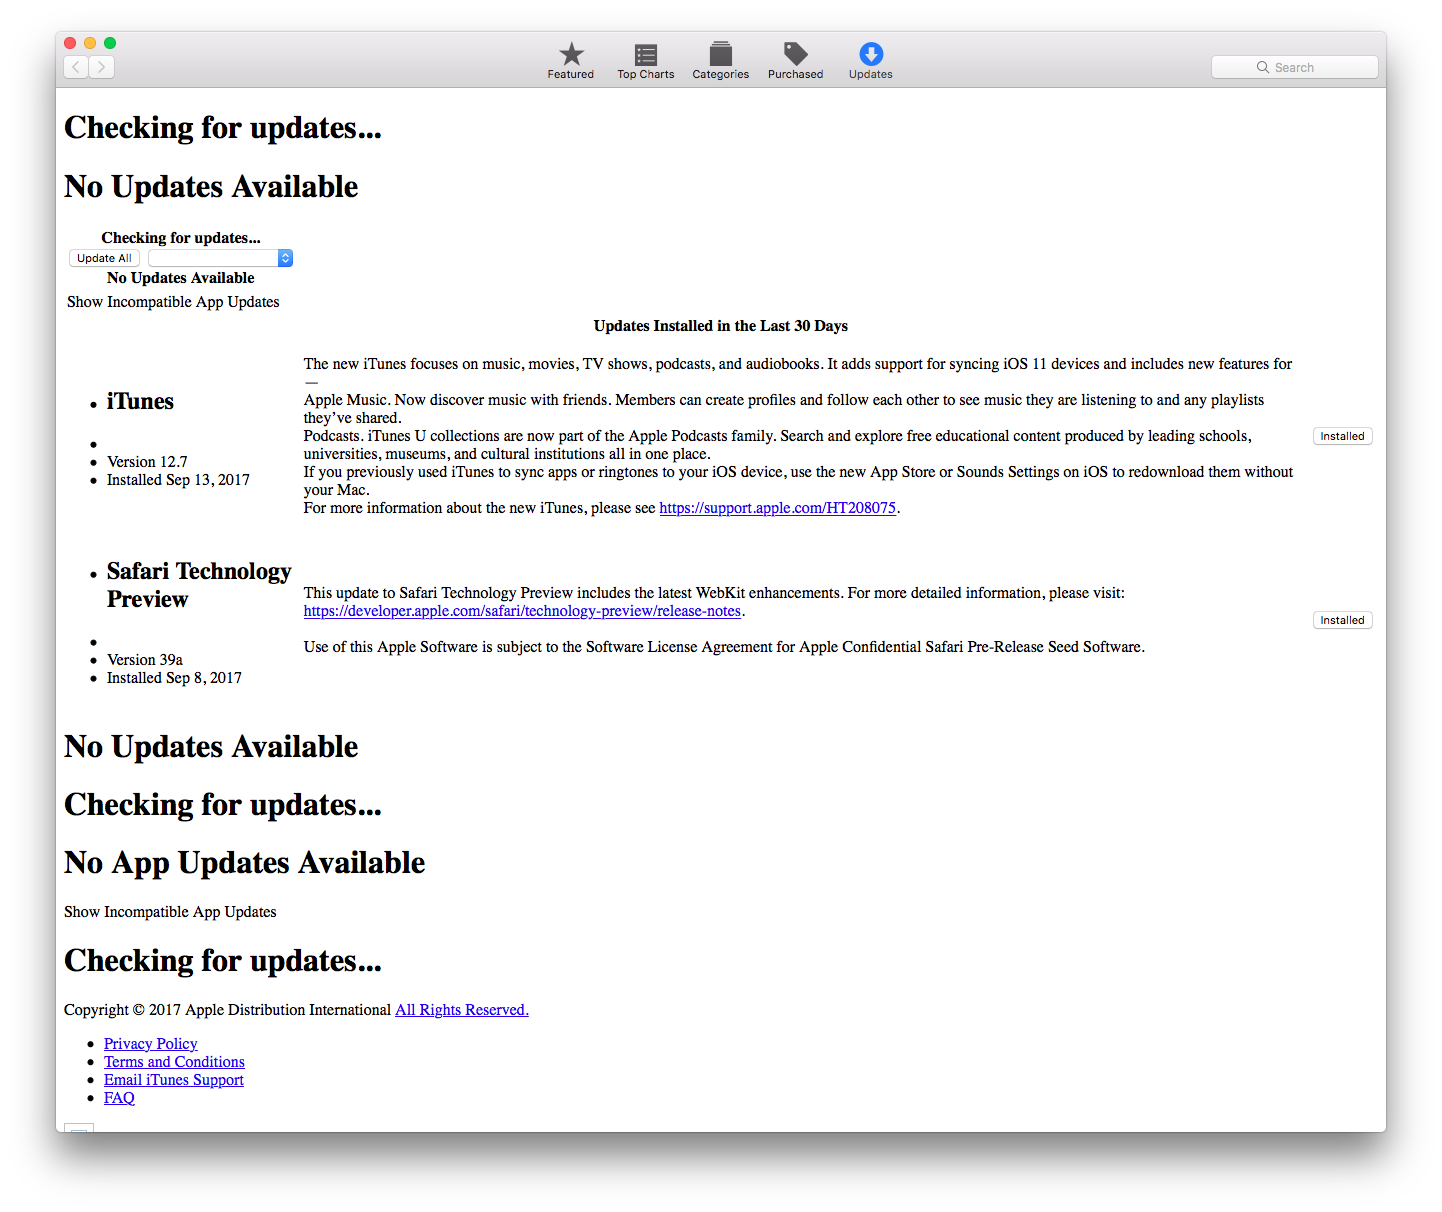Click 'Updates Installed in the Last 30 Days' heading

[x=721, y=326]
